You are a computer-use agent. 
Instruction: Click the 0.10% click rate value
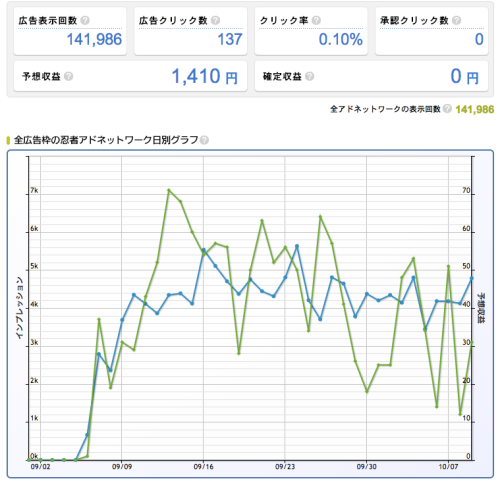click(x=341, y=39)
